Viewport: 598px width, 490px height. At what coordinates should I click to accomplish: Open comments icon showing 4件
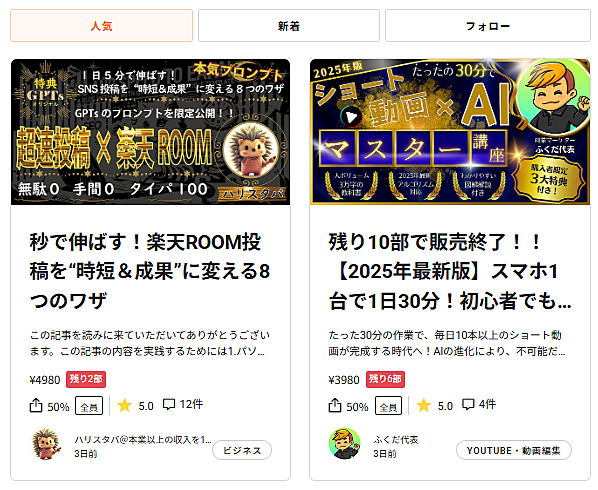pos(468,404)
